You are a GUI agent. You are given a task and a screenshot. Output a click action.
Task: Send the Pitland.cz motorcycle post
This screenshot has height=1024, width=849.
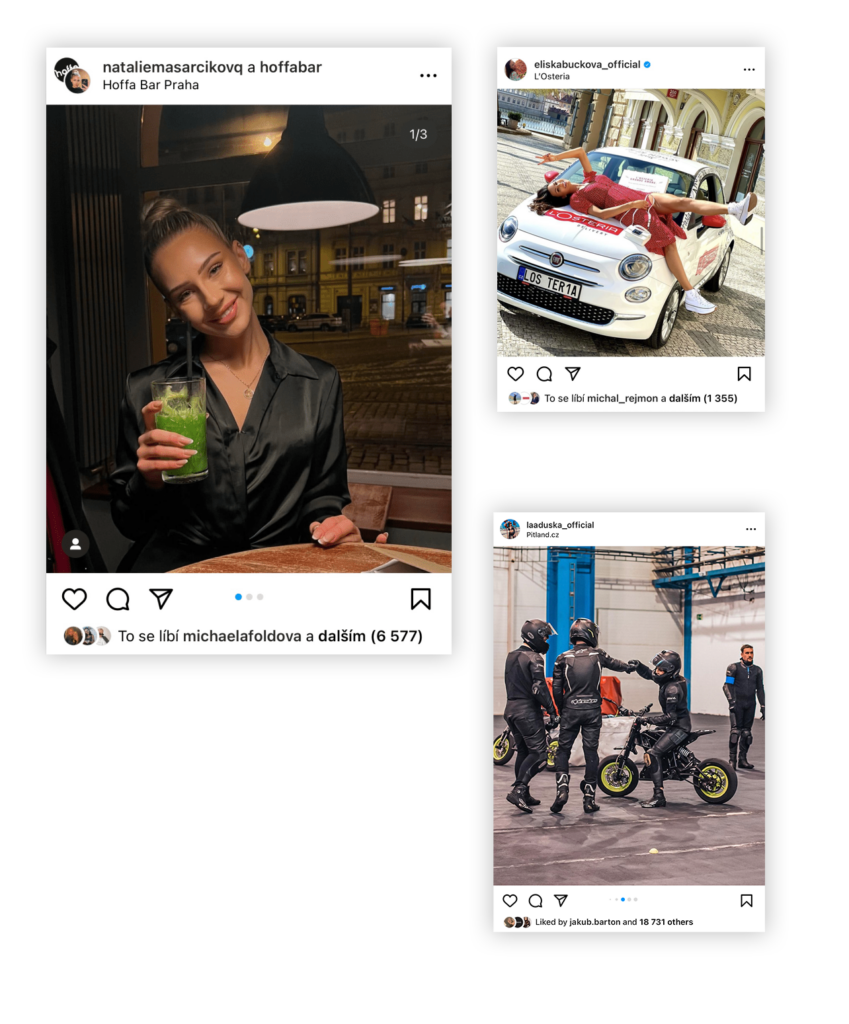click(560, 900)
